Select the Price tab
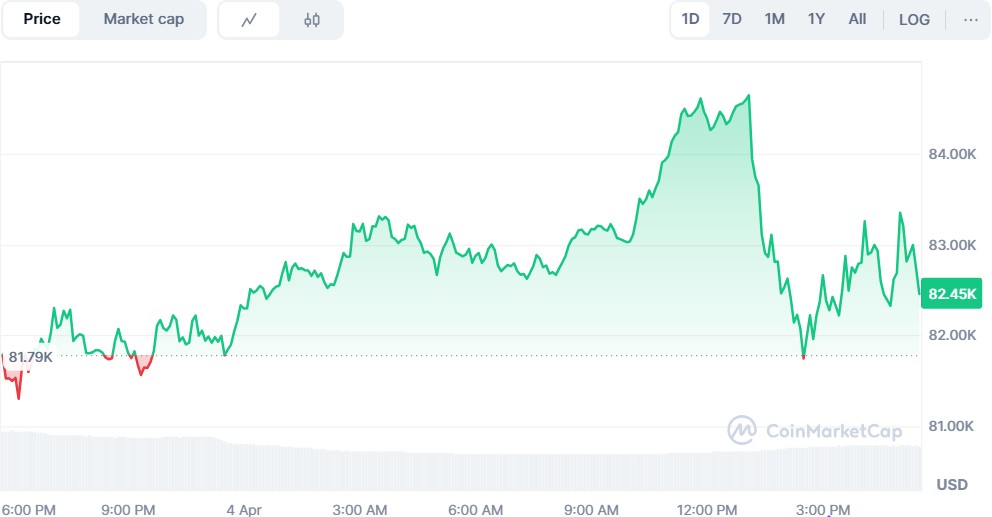992x517 pixels. [x=42, y=19]
